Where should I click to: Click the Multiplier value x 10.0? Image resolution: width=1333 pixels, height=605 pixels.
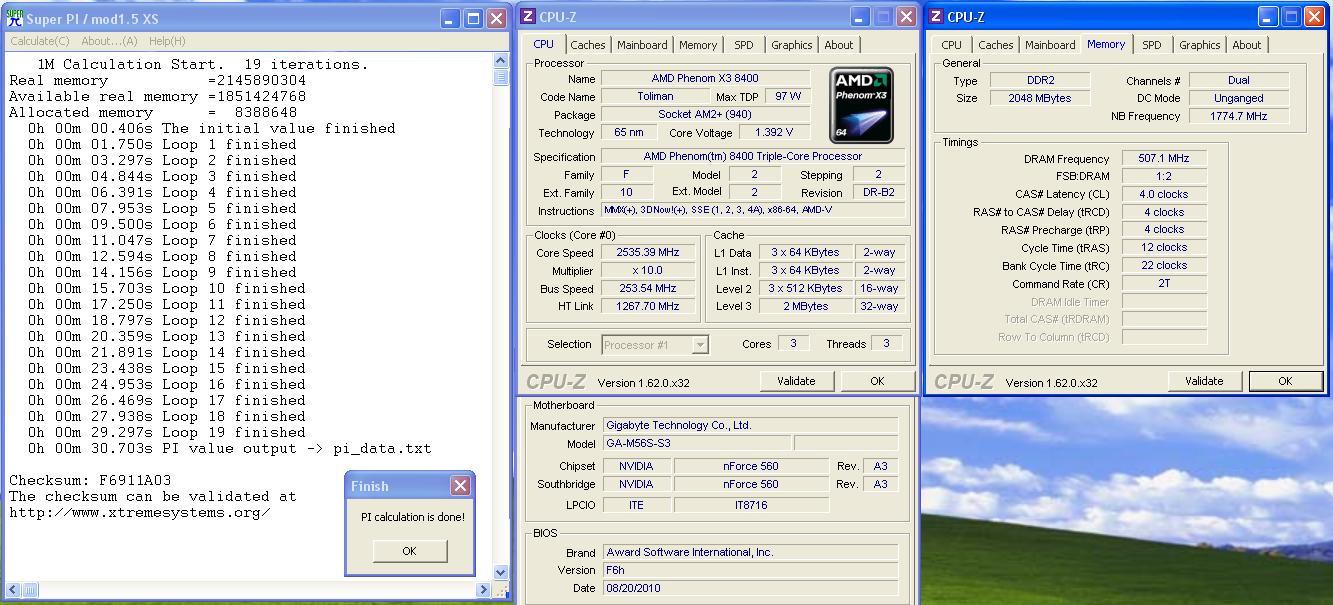coord(648,271)
